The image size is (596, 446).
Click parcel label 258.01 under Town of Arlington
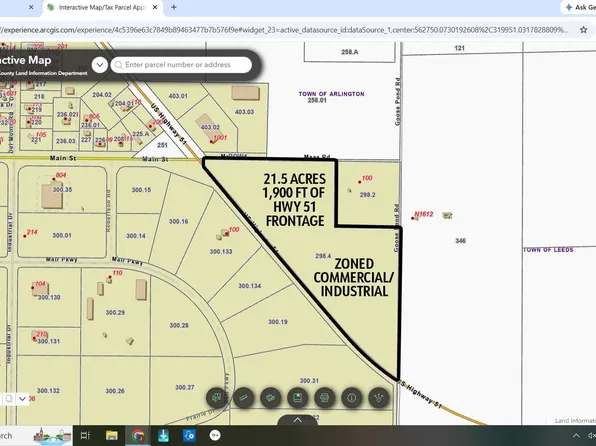[x=317, y=100]
